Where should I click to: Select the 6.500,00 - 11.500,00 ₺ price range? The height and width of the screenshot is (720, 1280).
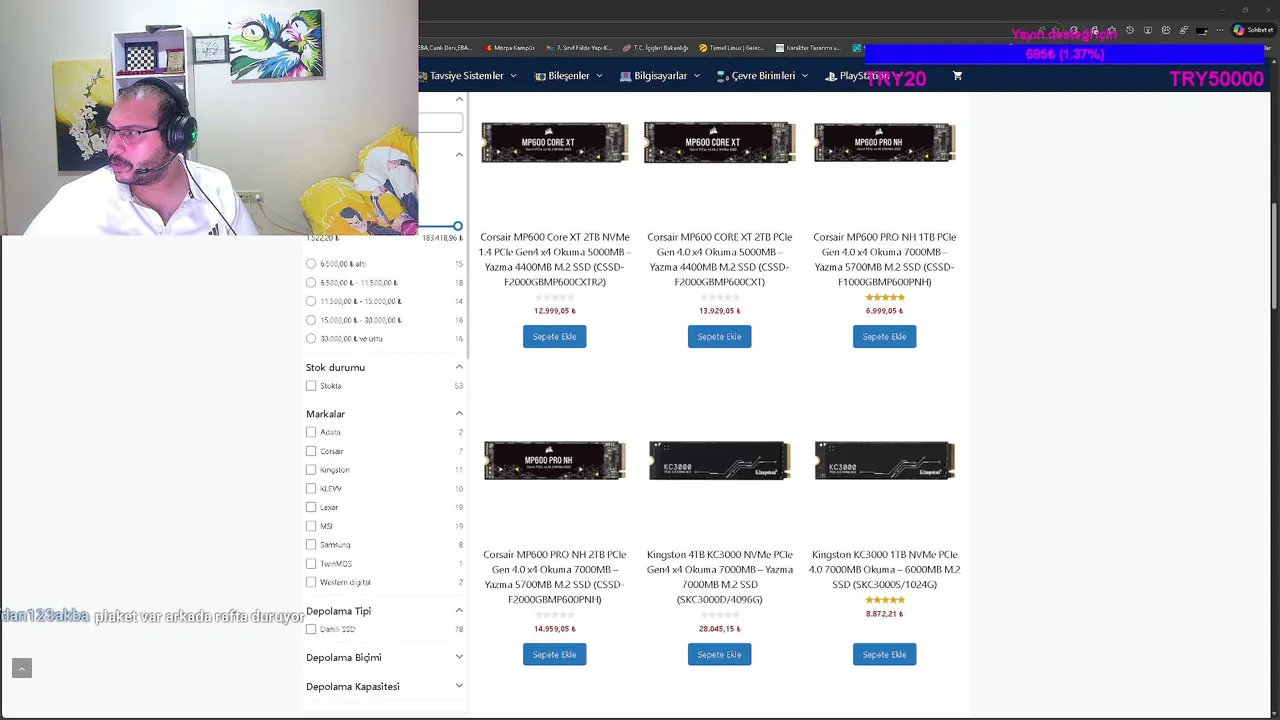[x=311, y=283]
